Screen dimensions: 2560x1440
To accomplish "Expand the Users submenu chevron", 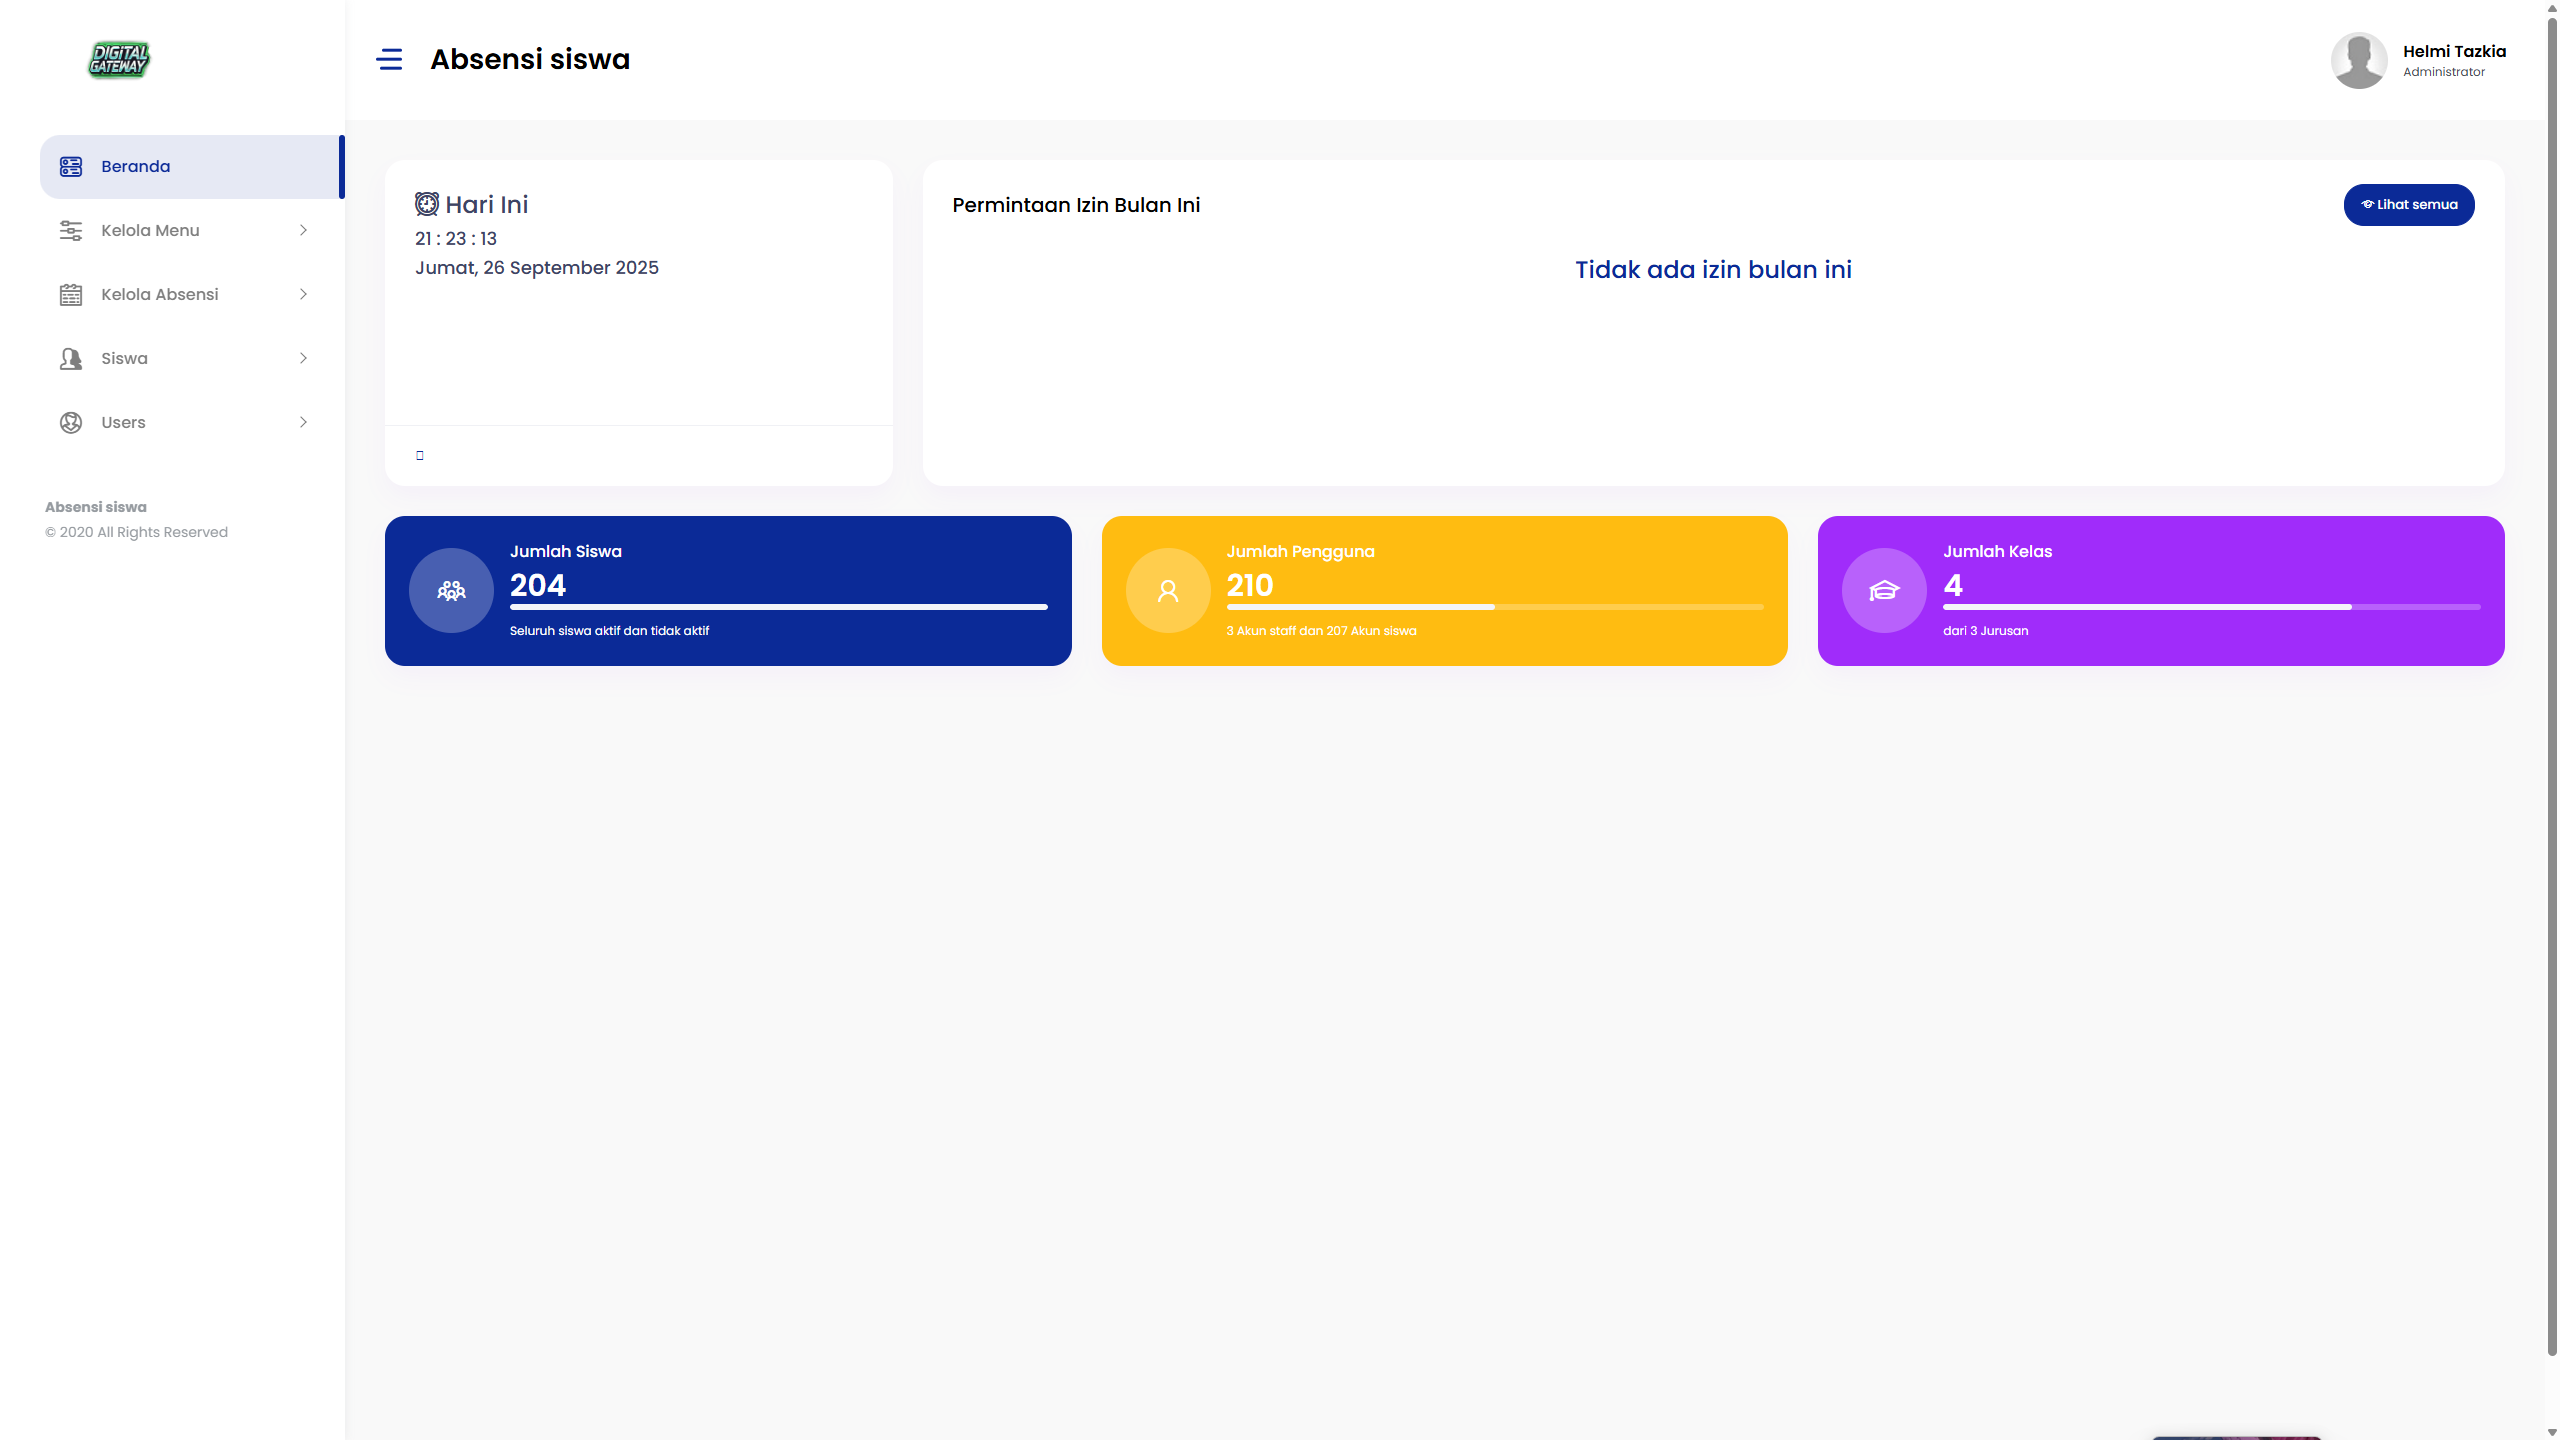I will [x=303, y=423].
